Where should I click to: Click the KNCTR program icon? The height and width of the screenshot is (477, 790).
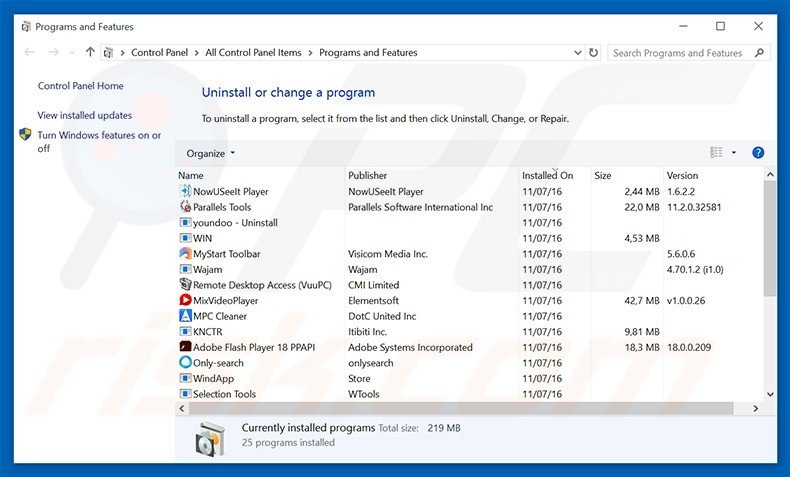185,331
